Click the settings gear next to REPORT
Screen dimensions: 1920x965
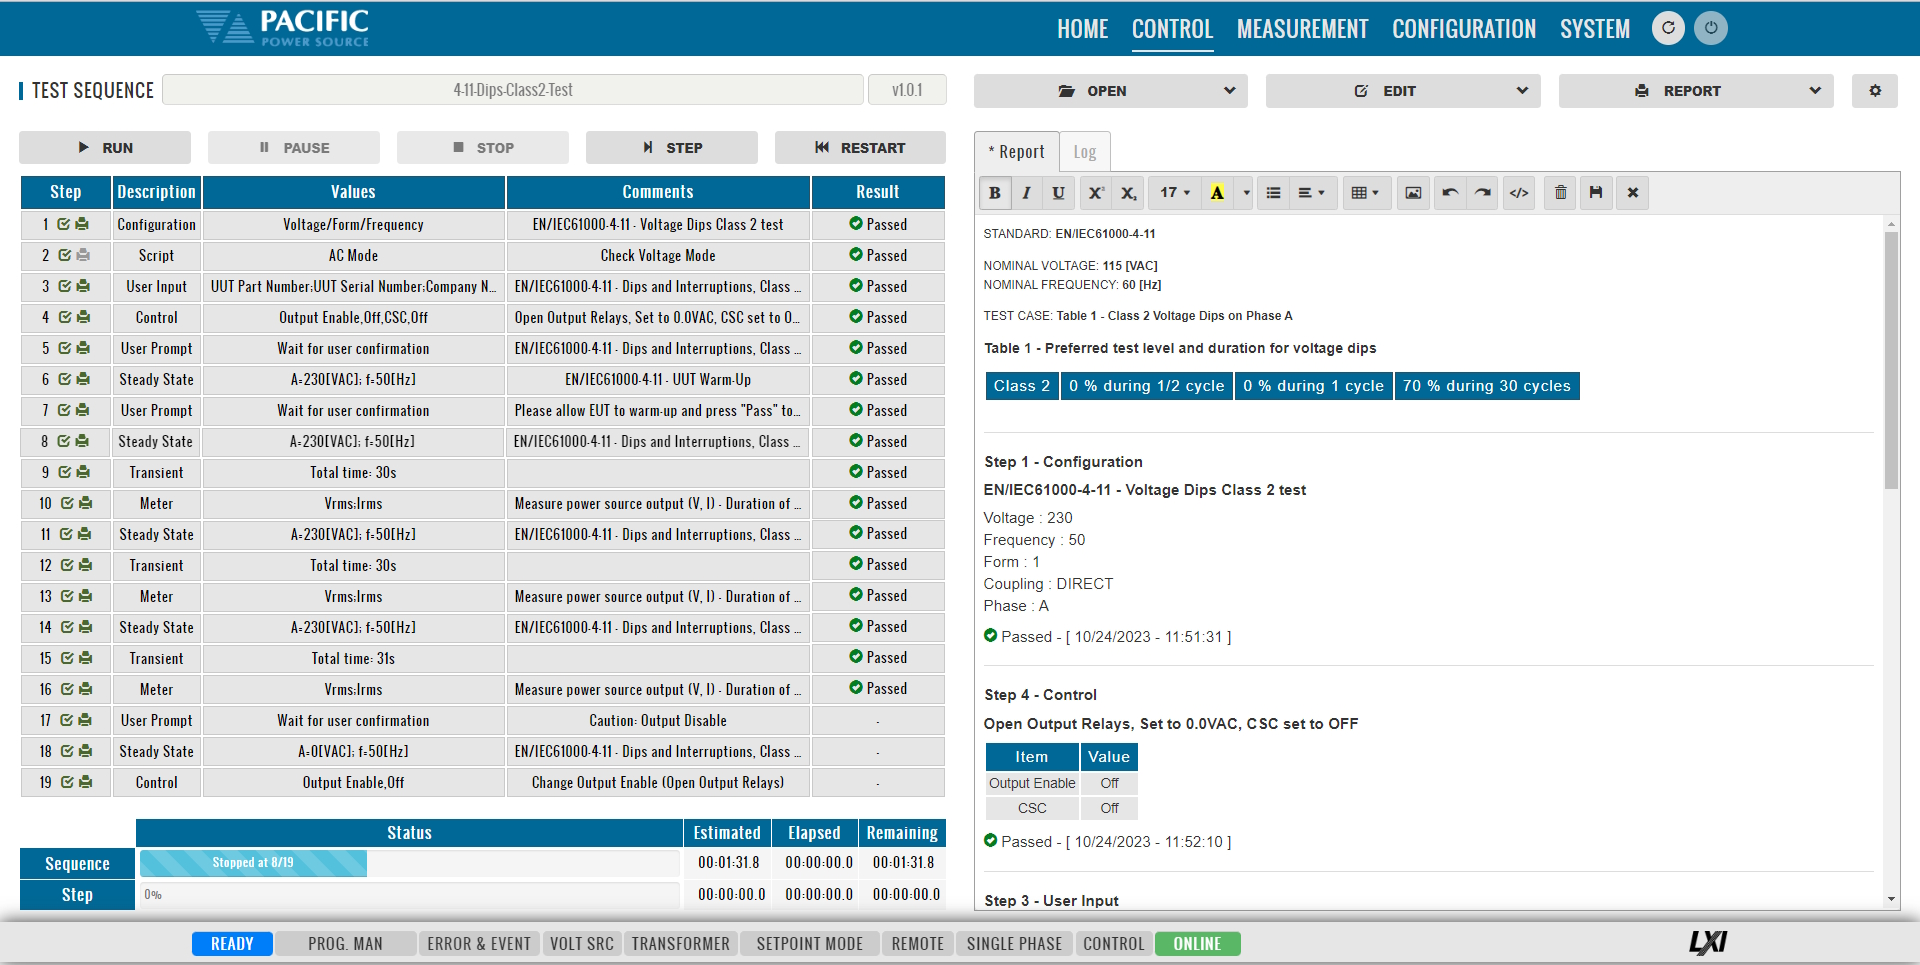pyautogui.click(x=1874, y=91)
